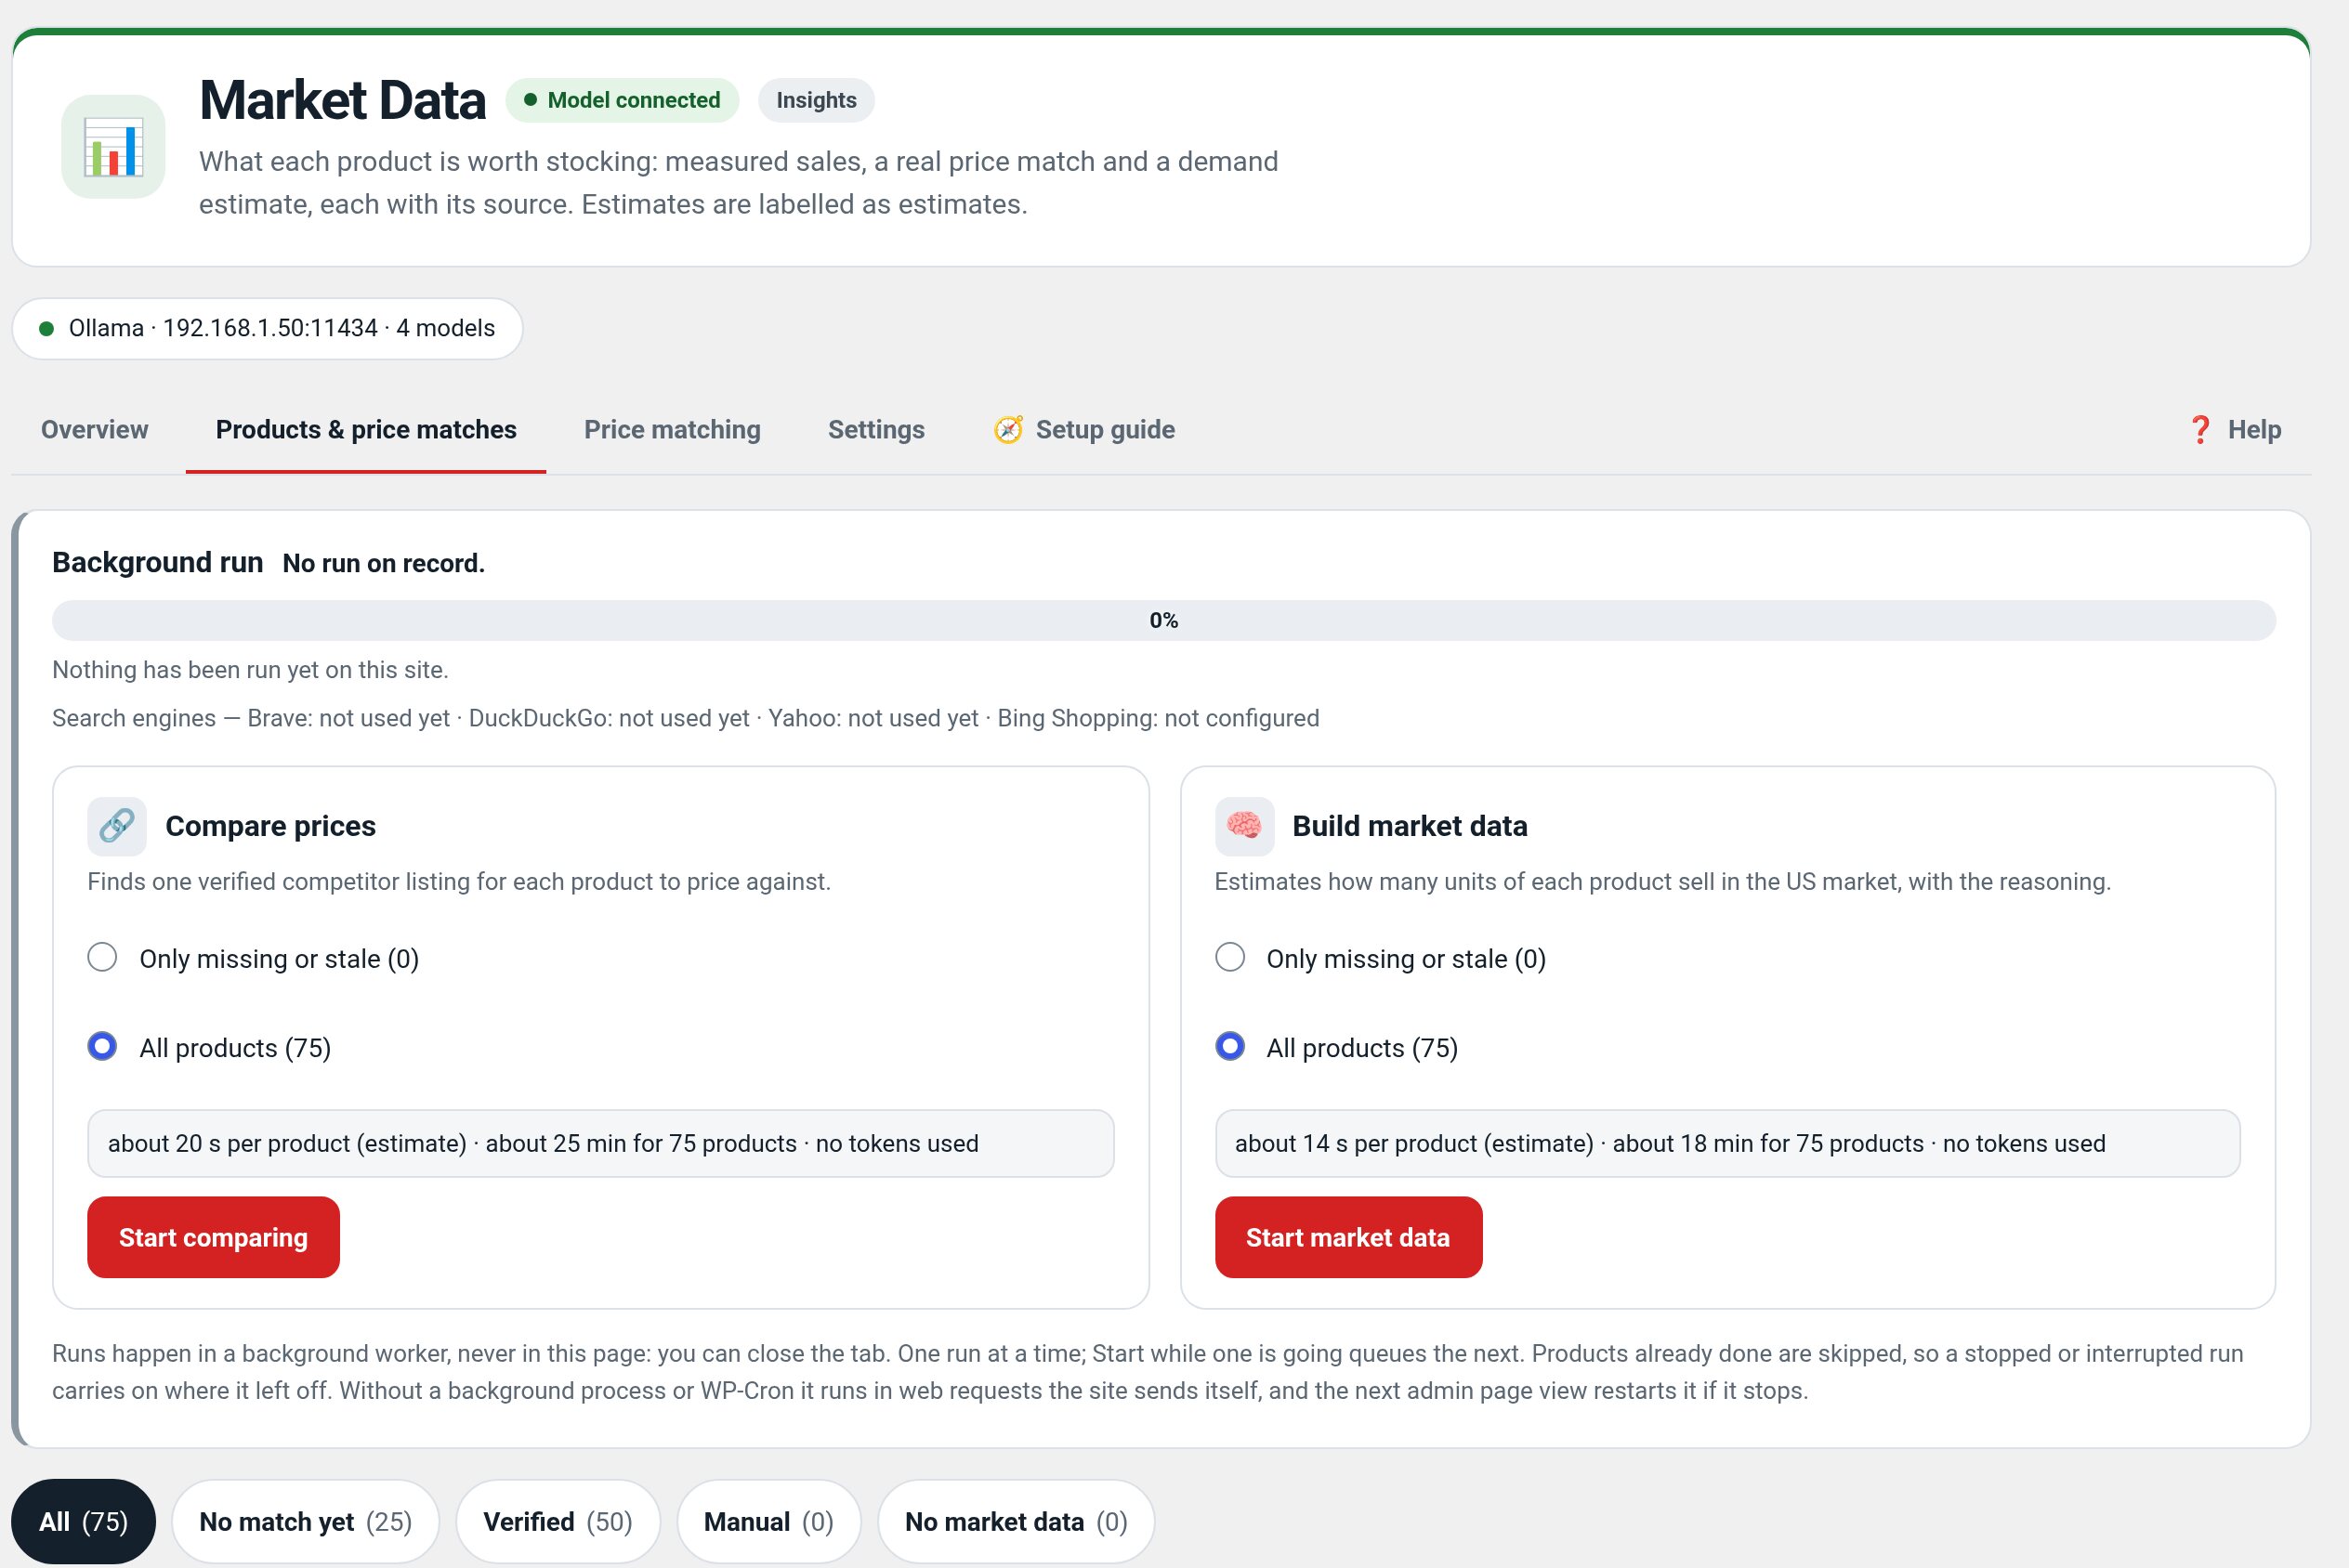Go to the Settings tab
Viewport: 2349px width, 1568px height.
[876, 430]
